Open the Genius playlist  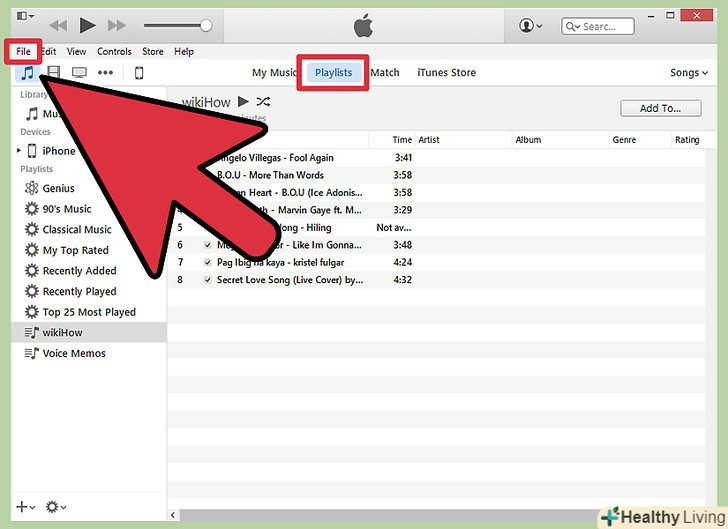tap(58, 188)
